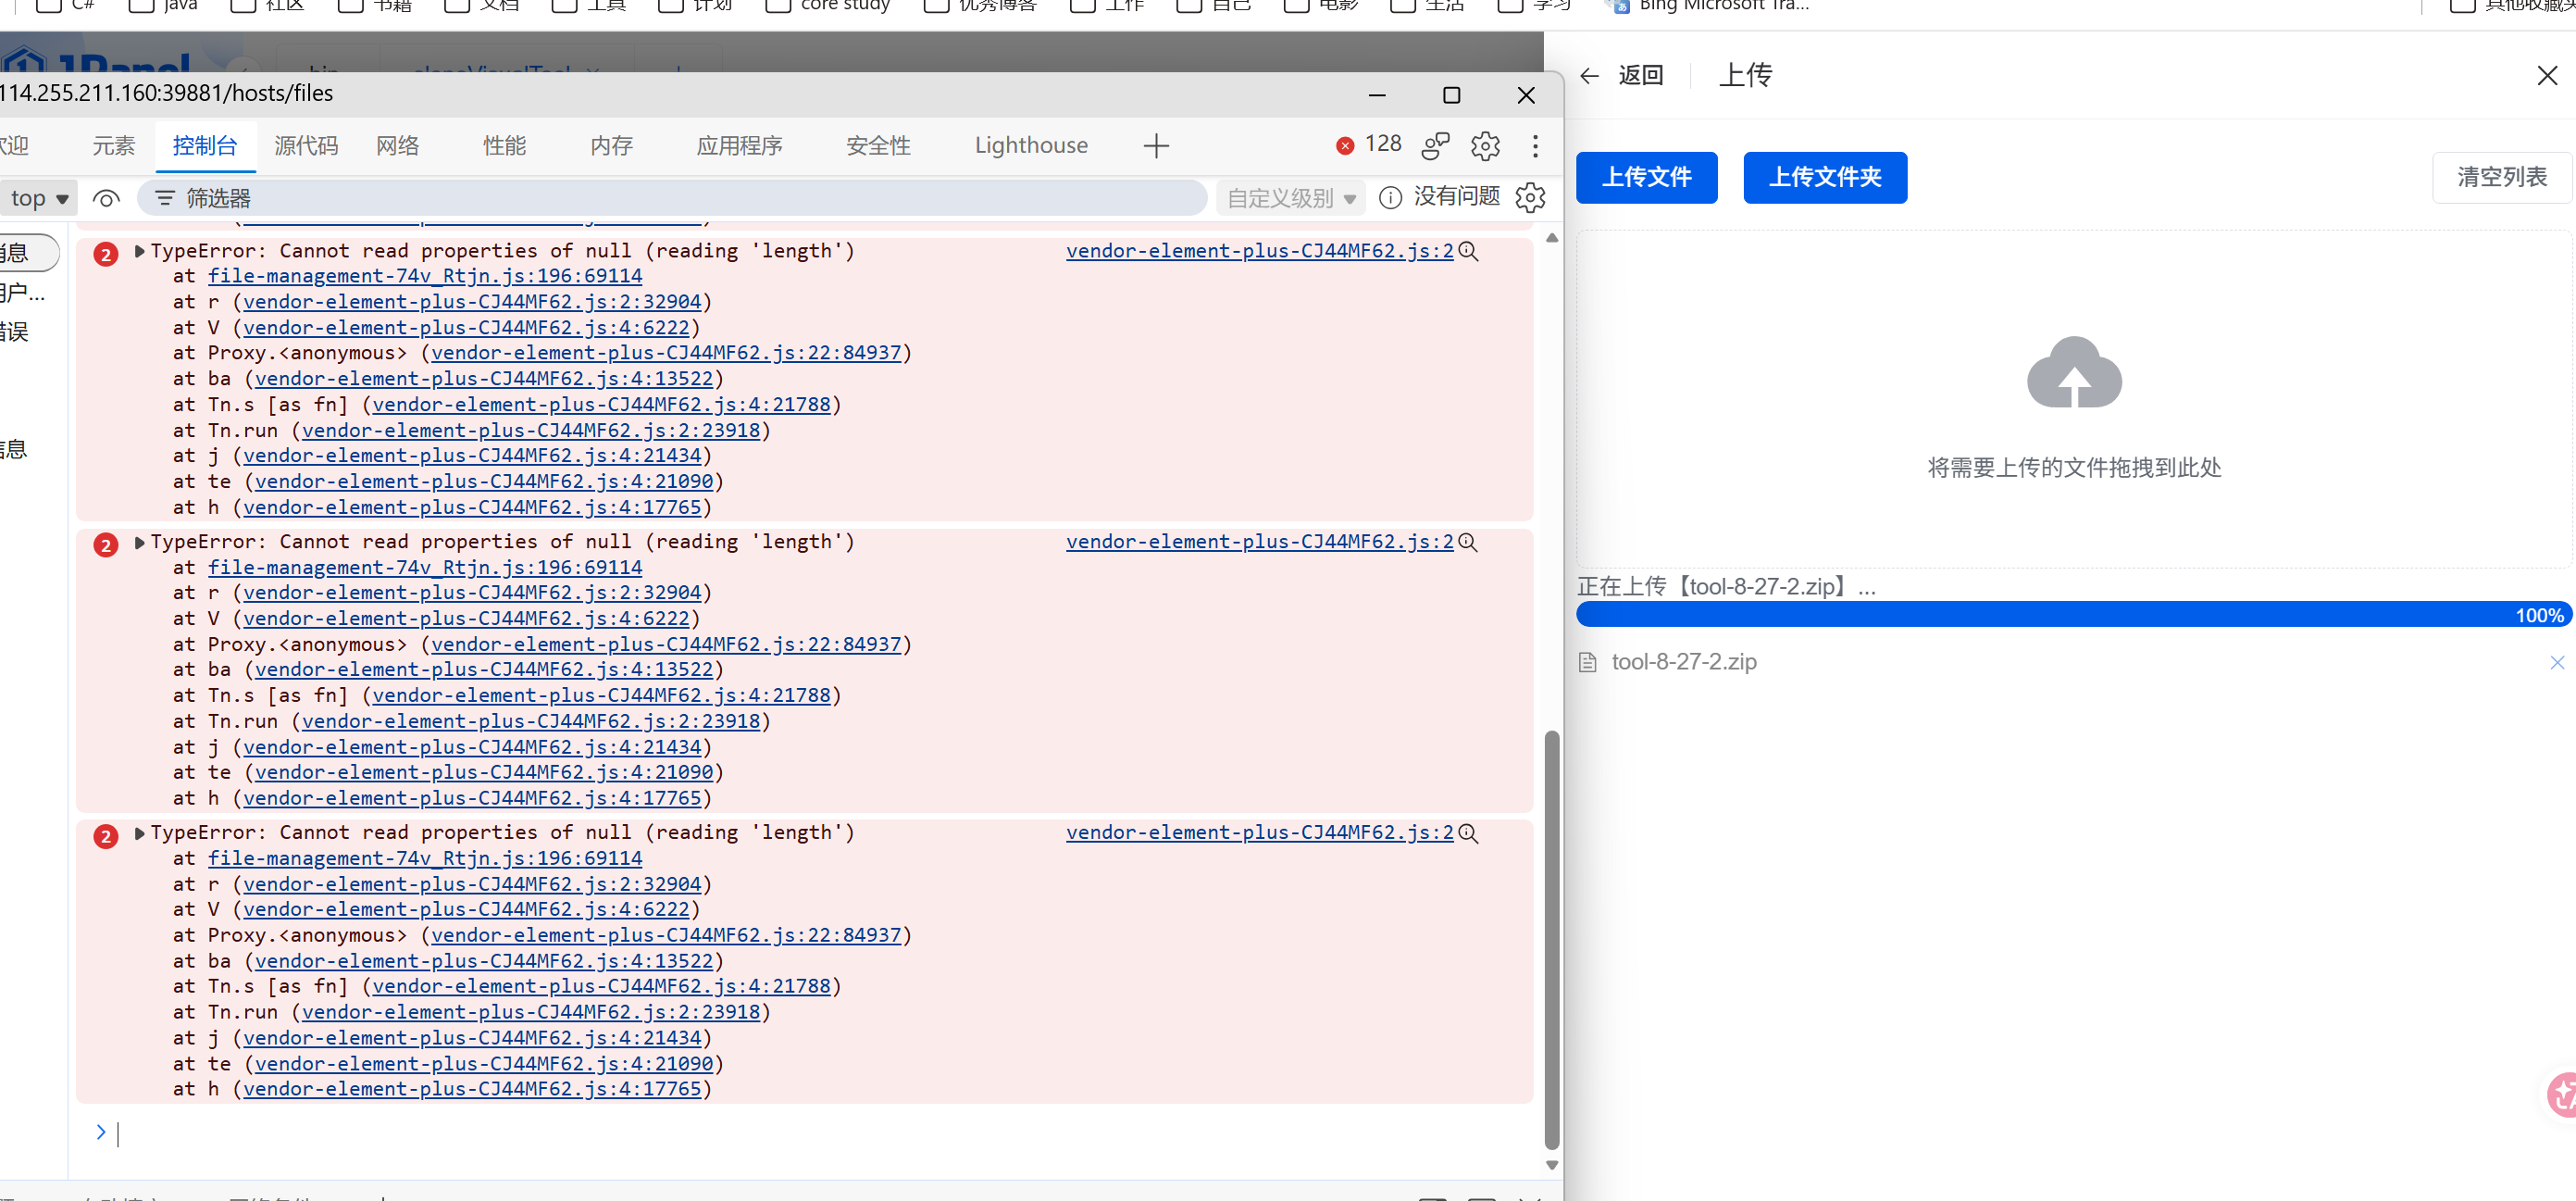Screen dimensions: 2576x1201
Task: Click the file icon beside tool-8-27-2.zip
Action: coord(1587,662)
